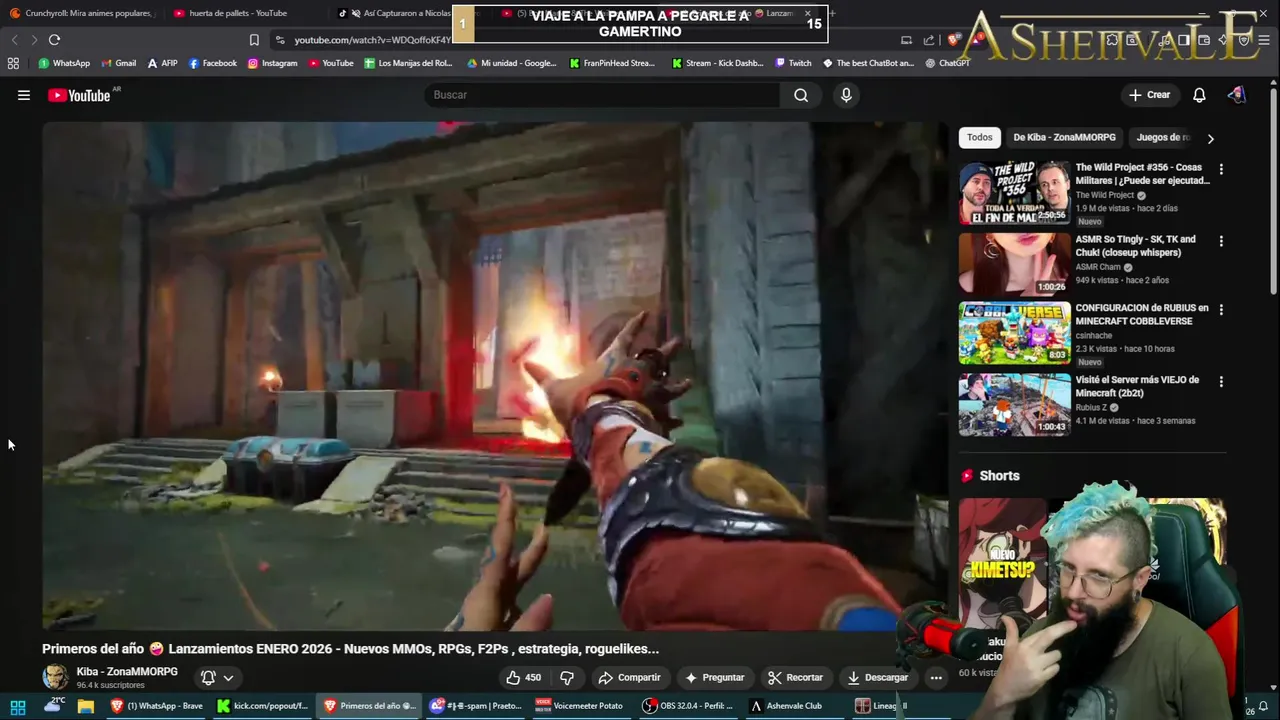Open the Windows Start button
Image resolution: width=1280 pixels, height=720 pixels.
18,706
